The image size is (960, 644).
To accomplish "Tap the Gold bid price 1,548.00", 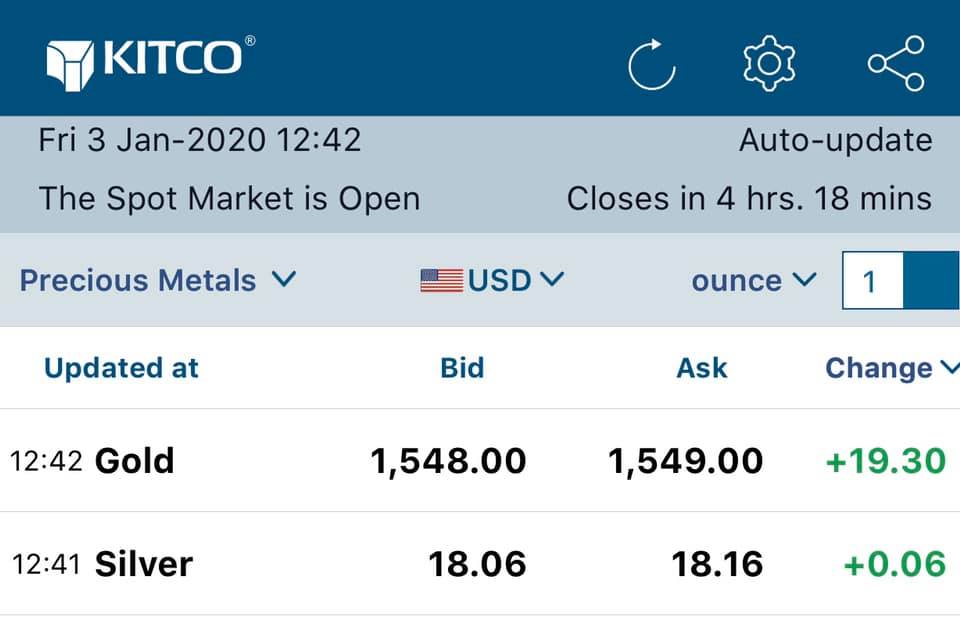I will coord(448,461).
